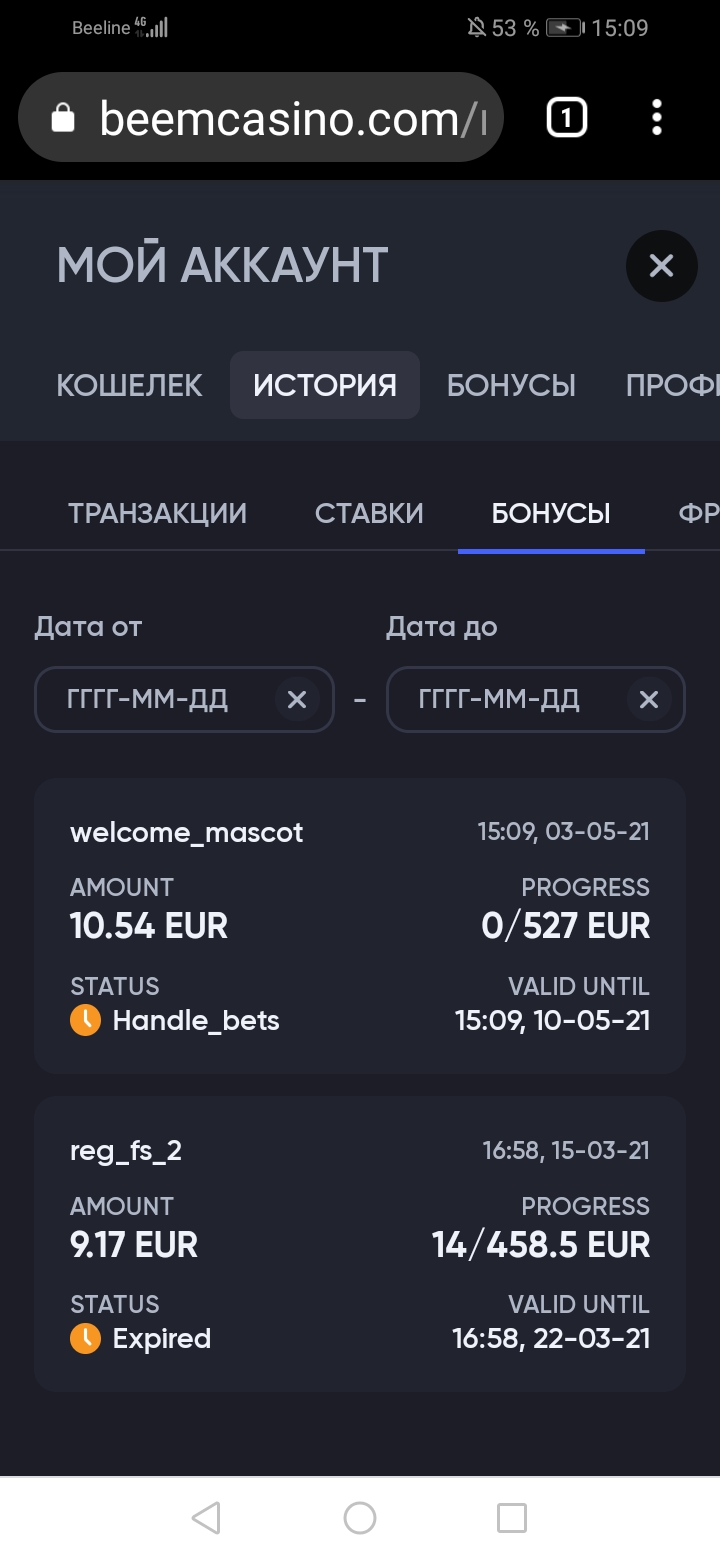
Task: Tap the Android back navigation button
Action: coord(206,1518)
